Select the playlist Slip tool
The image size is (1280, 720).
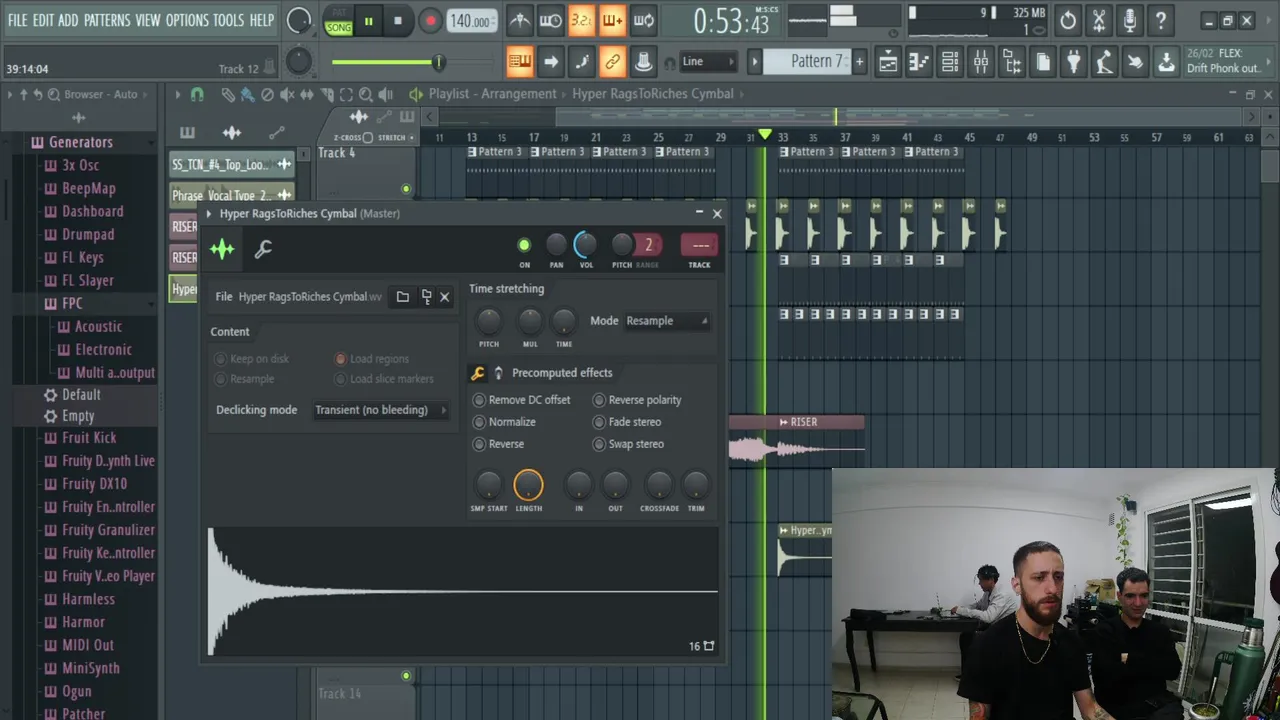307,94
